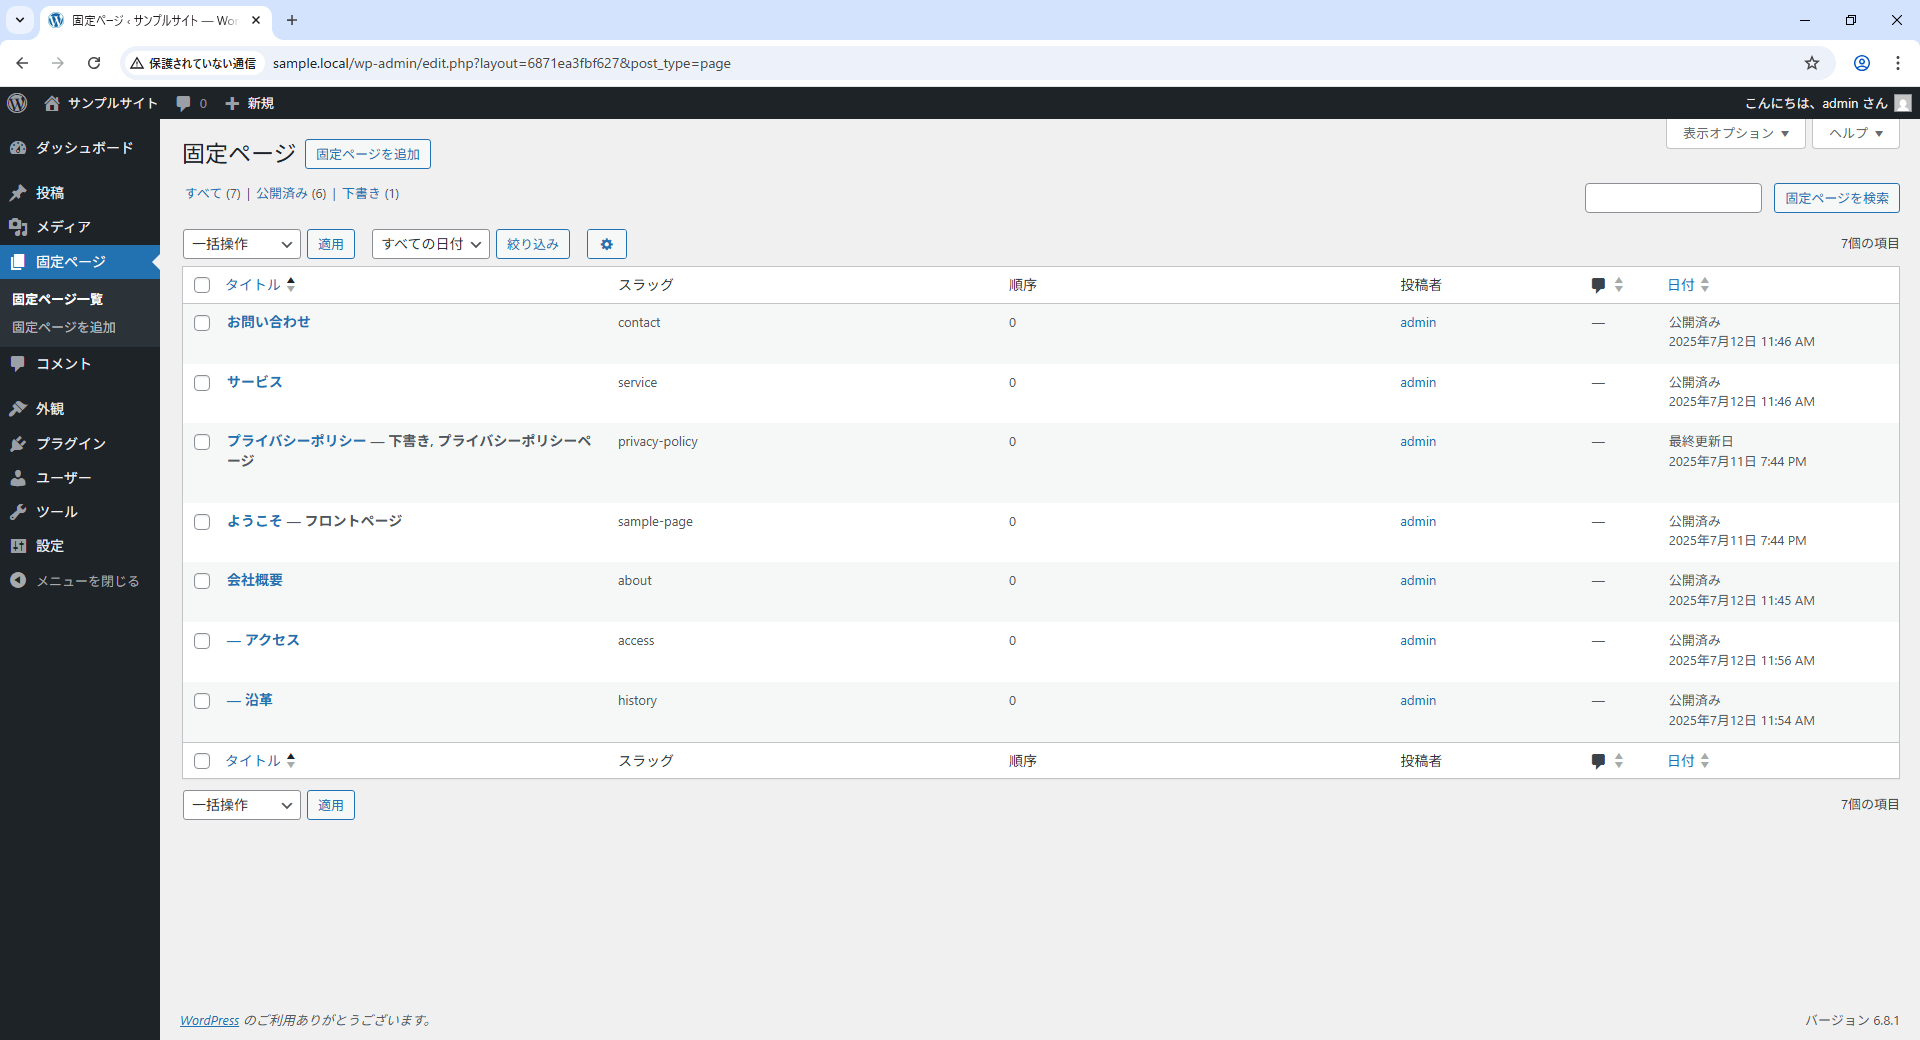Sort by 日付 in bottom footer row
The image size is (1920, 1040).
click(1688, 761)
